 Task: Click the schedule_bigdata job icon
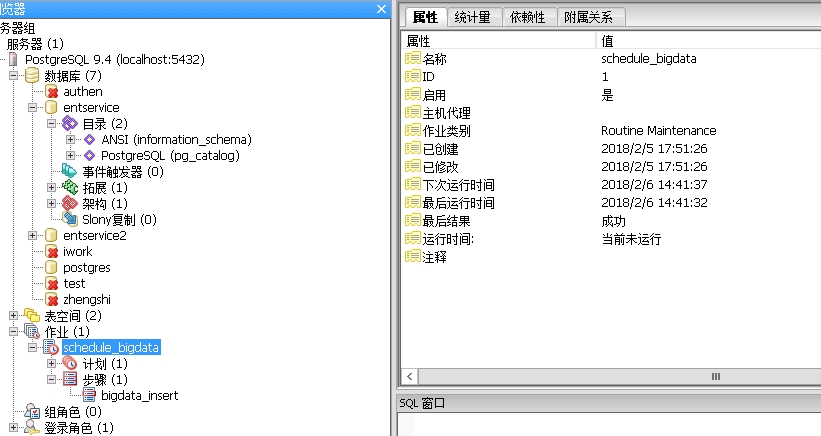coord(50,347)
